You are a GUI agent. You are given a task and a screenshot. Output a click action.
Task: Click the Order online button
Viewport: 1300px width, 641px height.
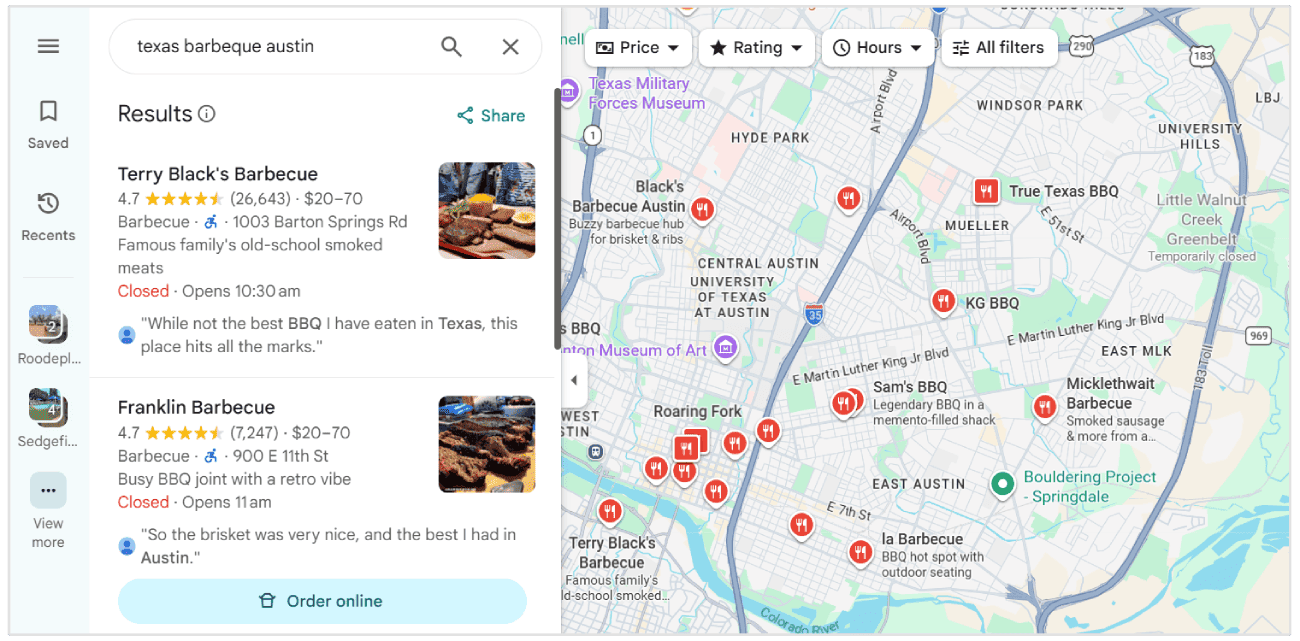322,601
